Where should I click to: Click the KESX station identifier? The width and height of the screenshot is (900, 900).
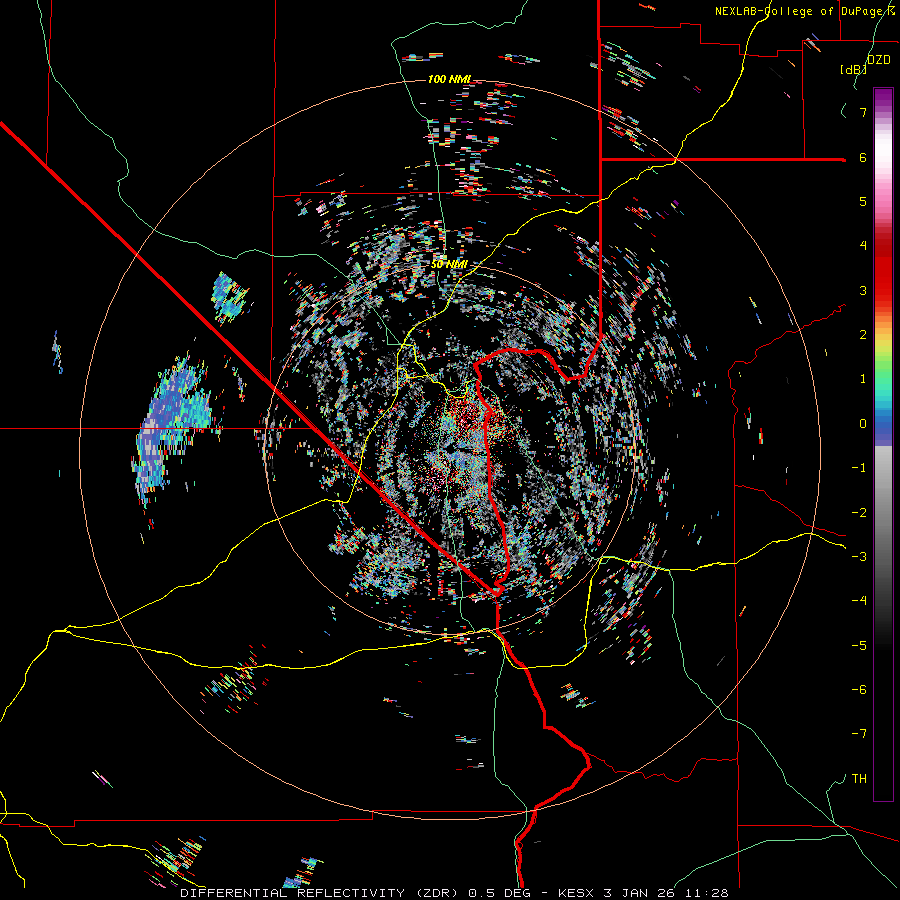[x=577, y=893]
